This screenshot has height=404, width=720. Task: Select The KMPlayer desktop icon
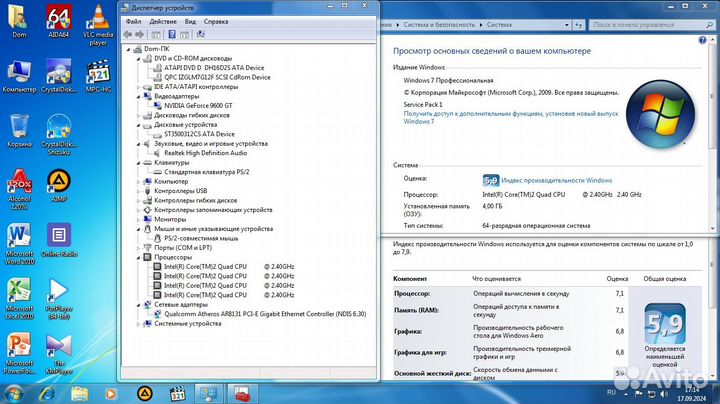click(59, 353)
